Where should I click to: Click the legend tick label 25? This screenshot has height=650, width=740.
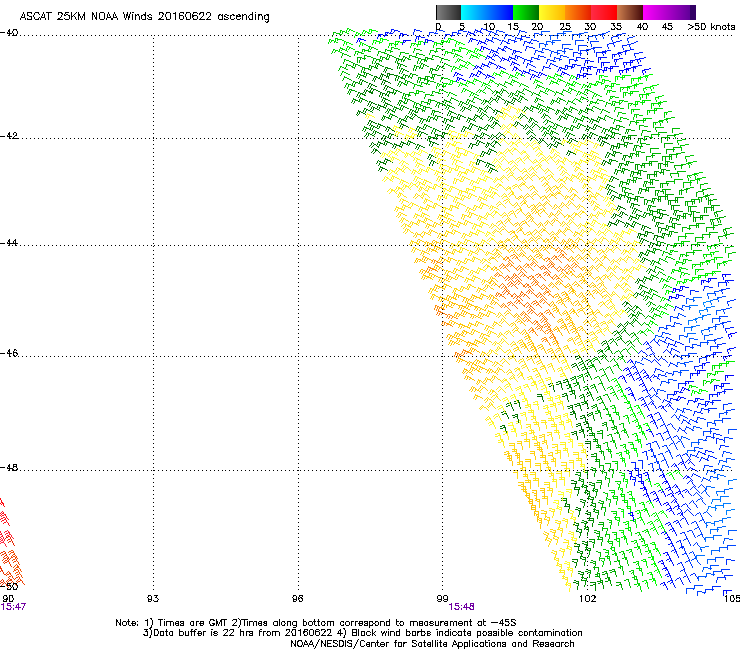(x=565, y=27)
